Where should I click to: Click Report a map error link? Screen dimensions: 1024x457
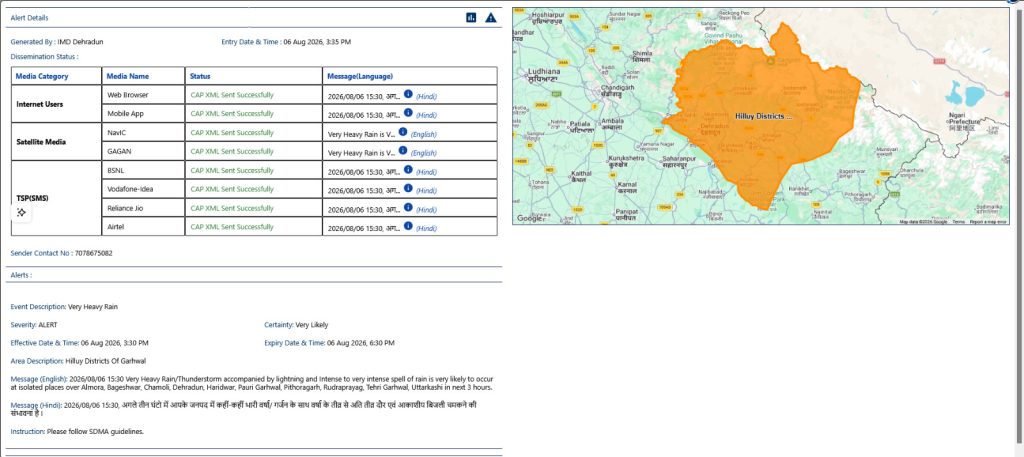coord(988,222)
